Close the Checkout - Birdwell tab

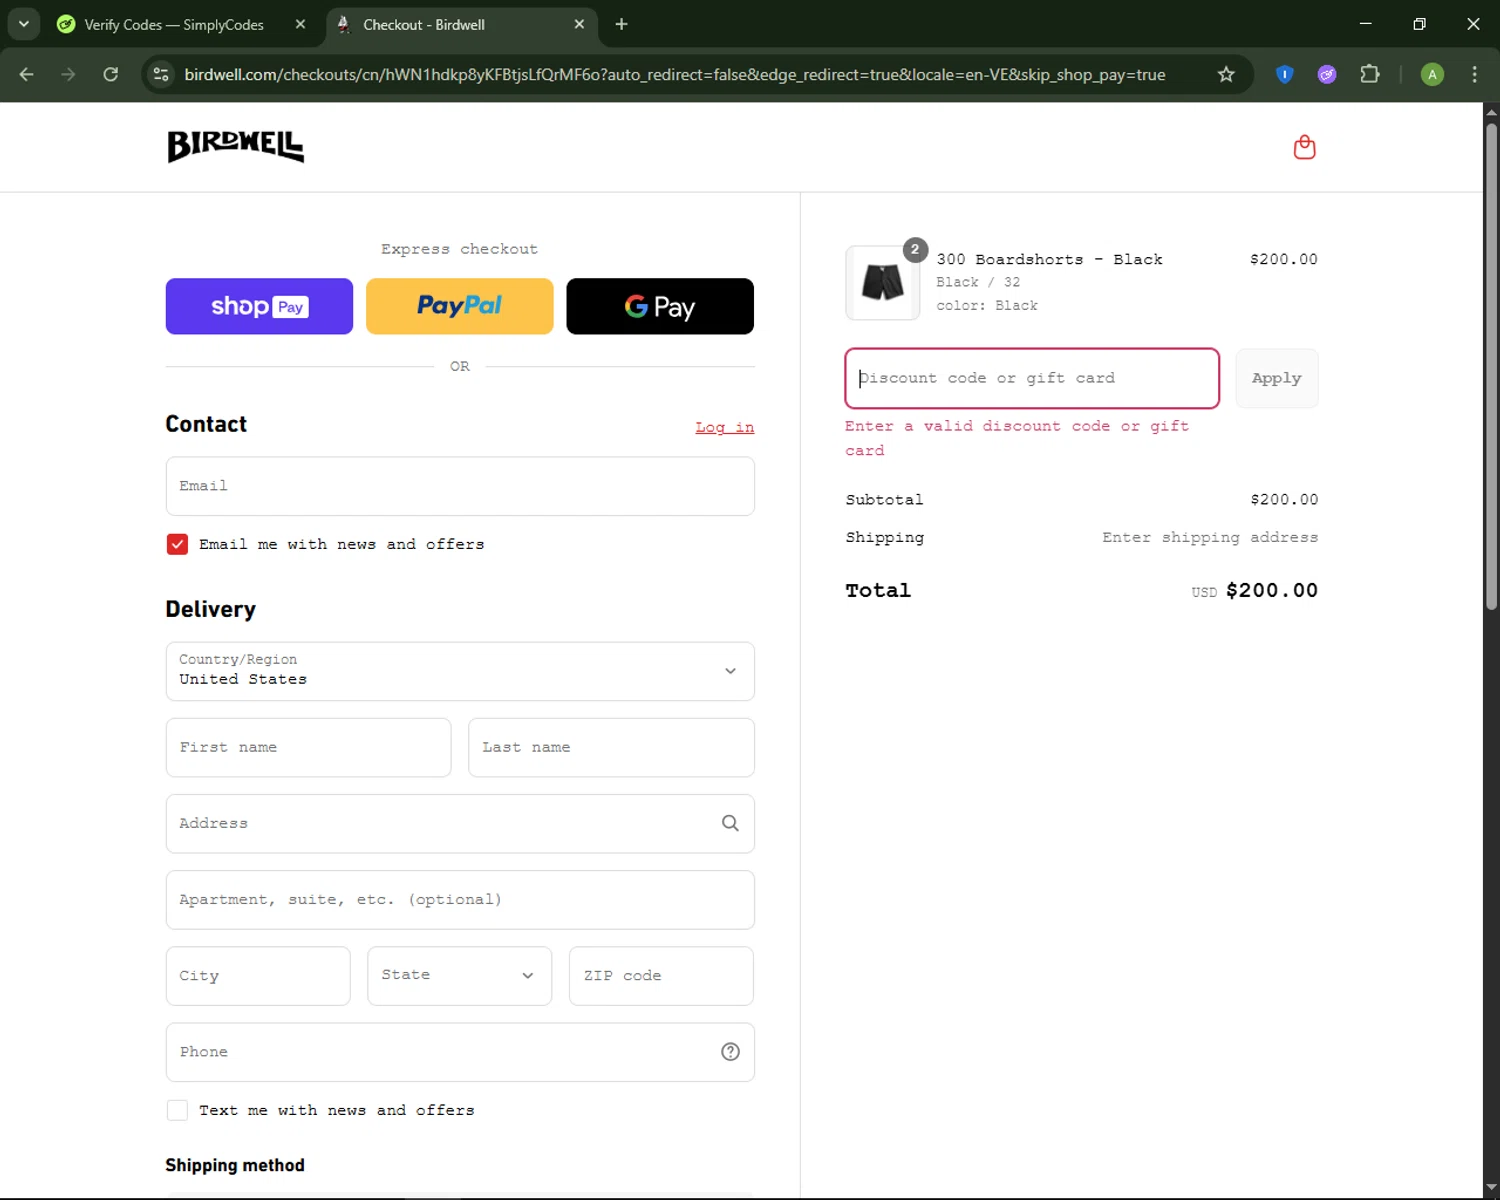pos(579,24)
